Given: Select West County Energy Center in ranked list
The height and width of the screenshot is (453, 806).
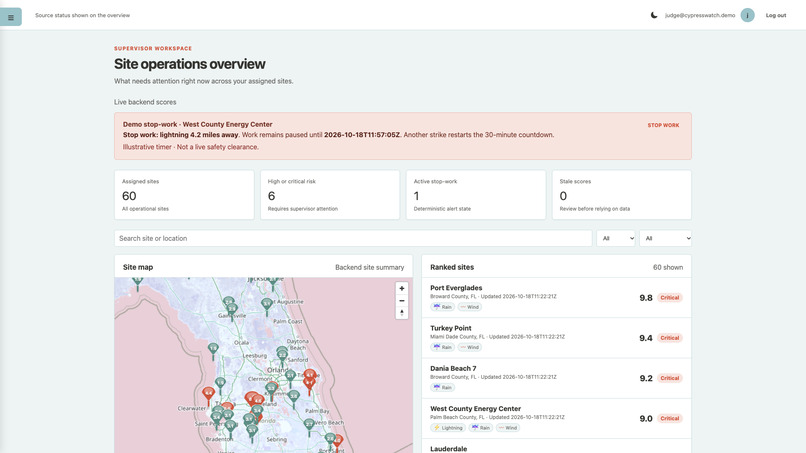Looking at the screenshot, I should click(x=475, y=409).
